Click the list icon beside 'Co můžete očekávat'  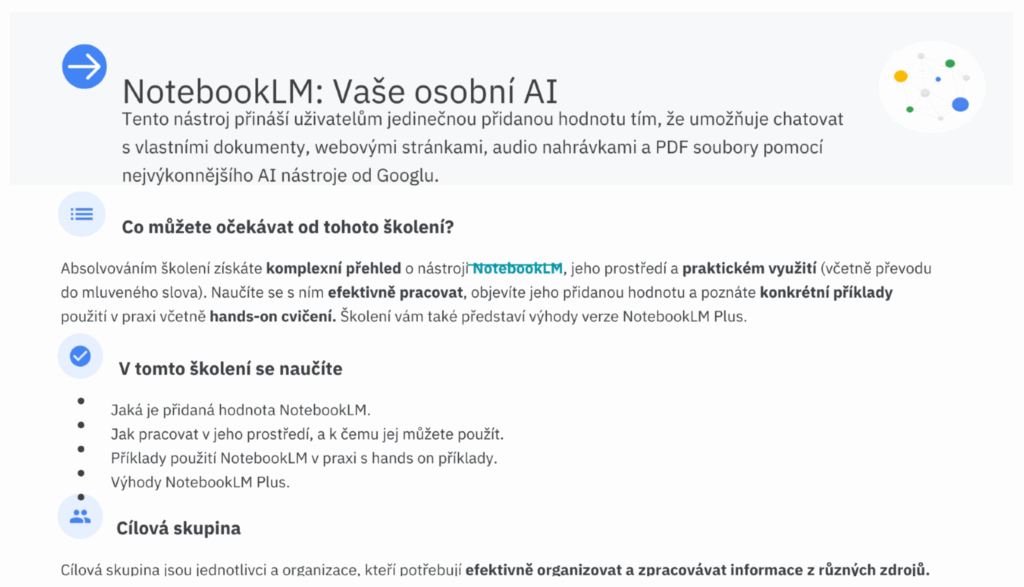(81, 214)
